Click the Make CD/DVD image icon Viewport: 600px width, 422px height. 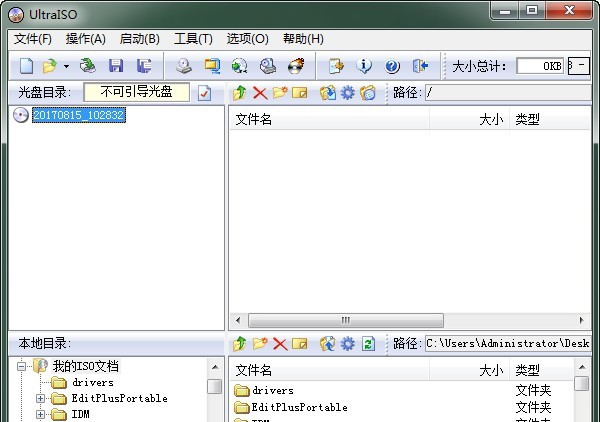(184, 66)
